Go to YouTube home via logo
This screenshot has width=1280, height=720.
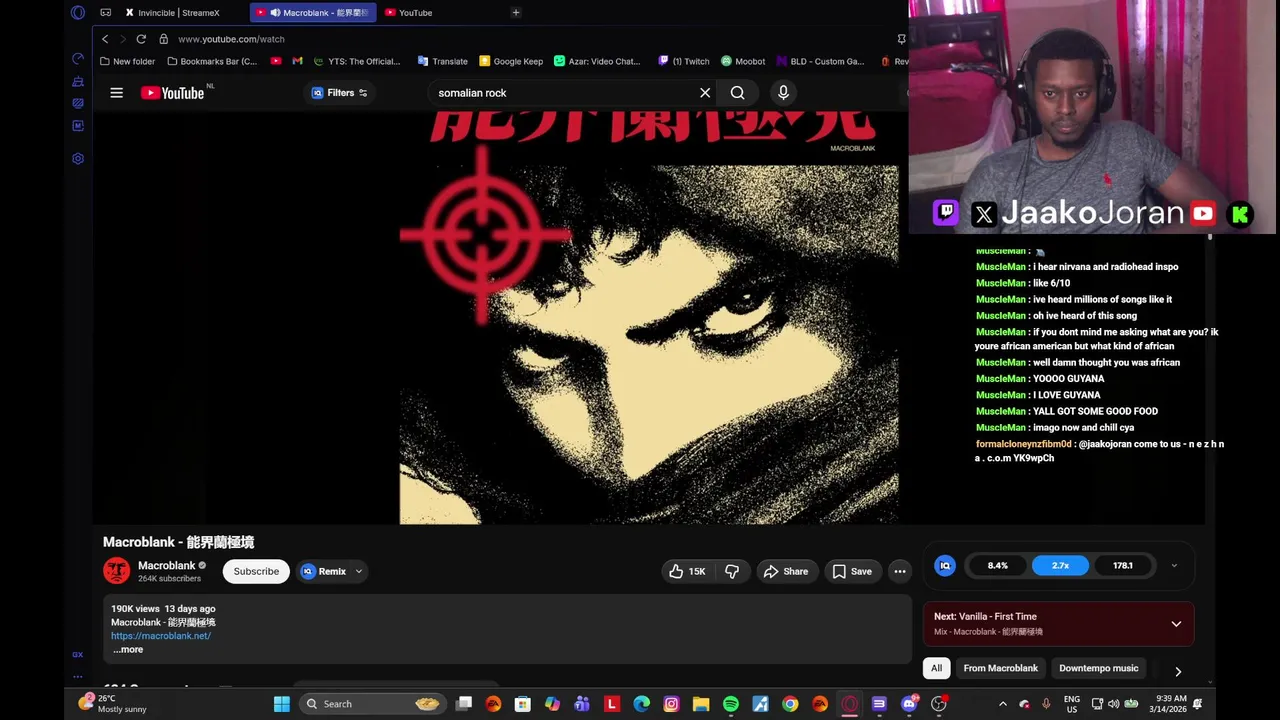point(172,93)
